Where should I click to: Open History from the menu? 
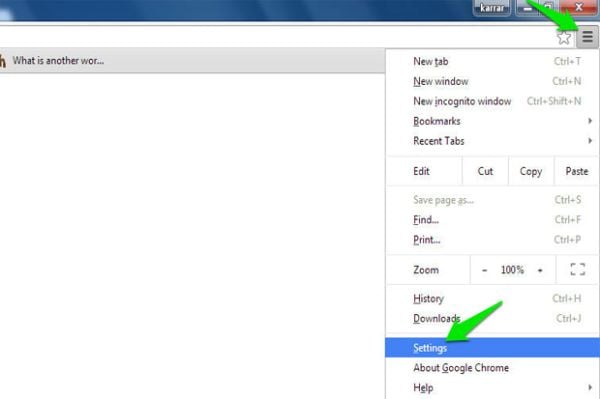pos(492,298)
